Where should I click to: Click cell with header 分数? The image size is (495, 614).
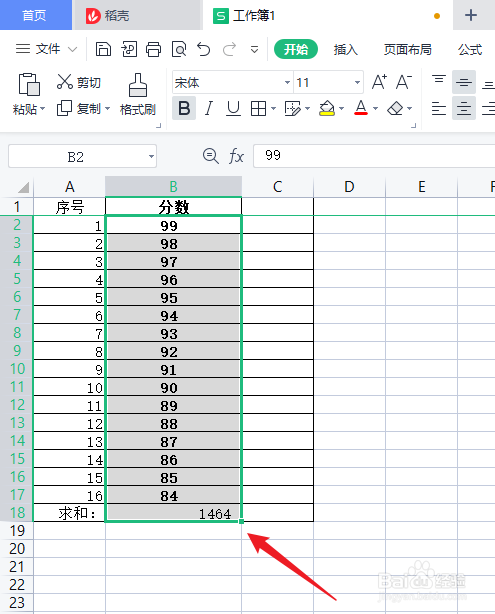(173, 206)
